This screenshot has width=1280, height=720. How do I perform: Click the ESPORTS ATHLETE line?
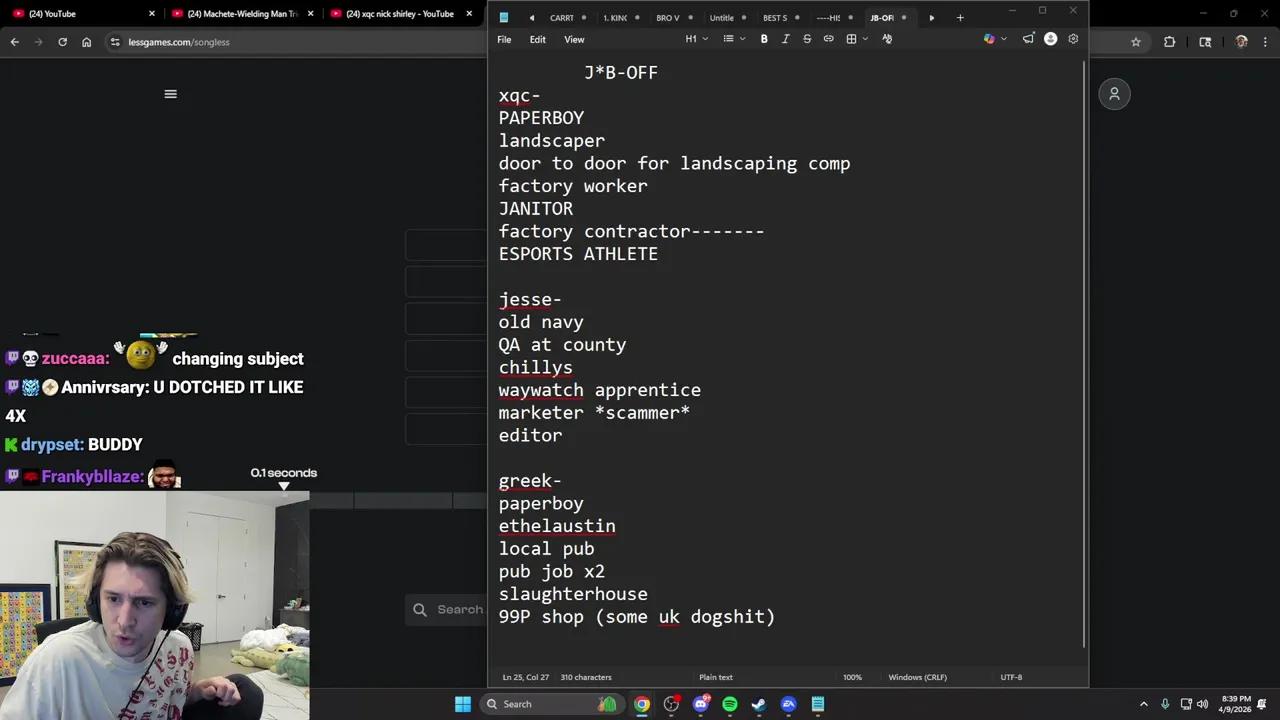[578, 254]
